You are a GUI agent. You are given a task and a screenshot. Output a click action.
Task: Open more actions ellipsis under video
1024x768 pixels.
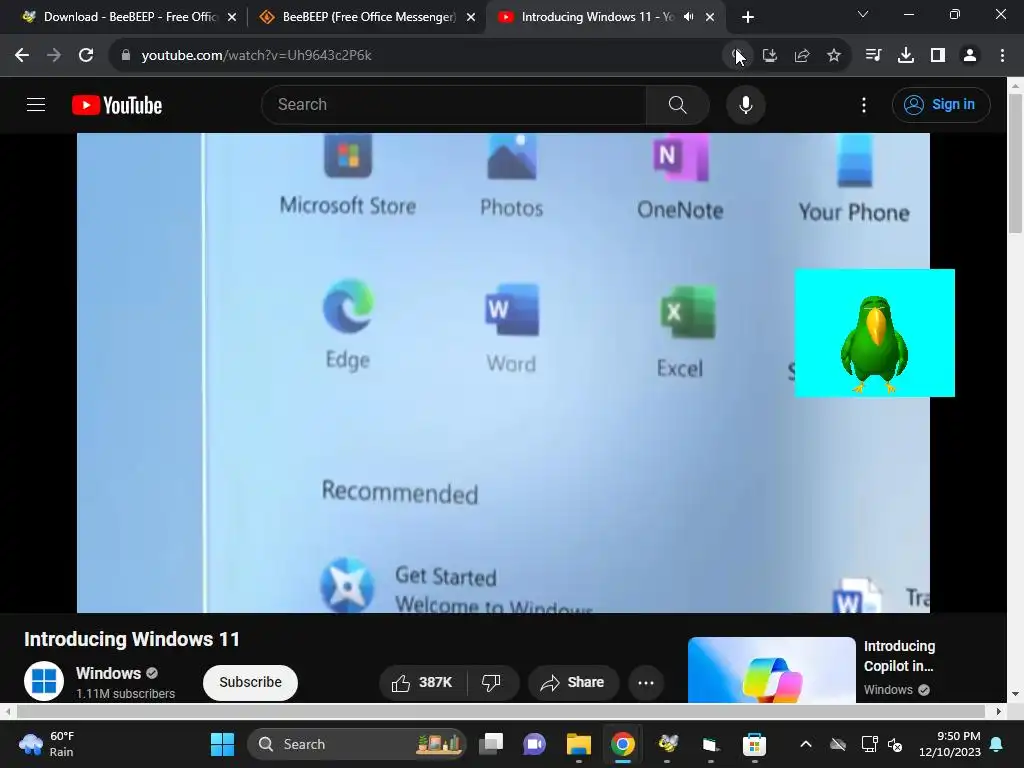coord(646,682)
